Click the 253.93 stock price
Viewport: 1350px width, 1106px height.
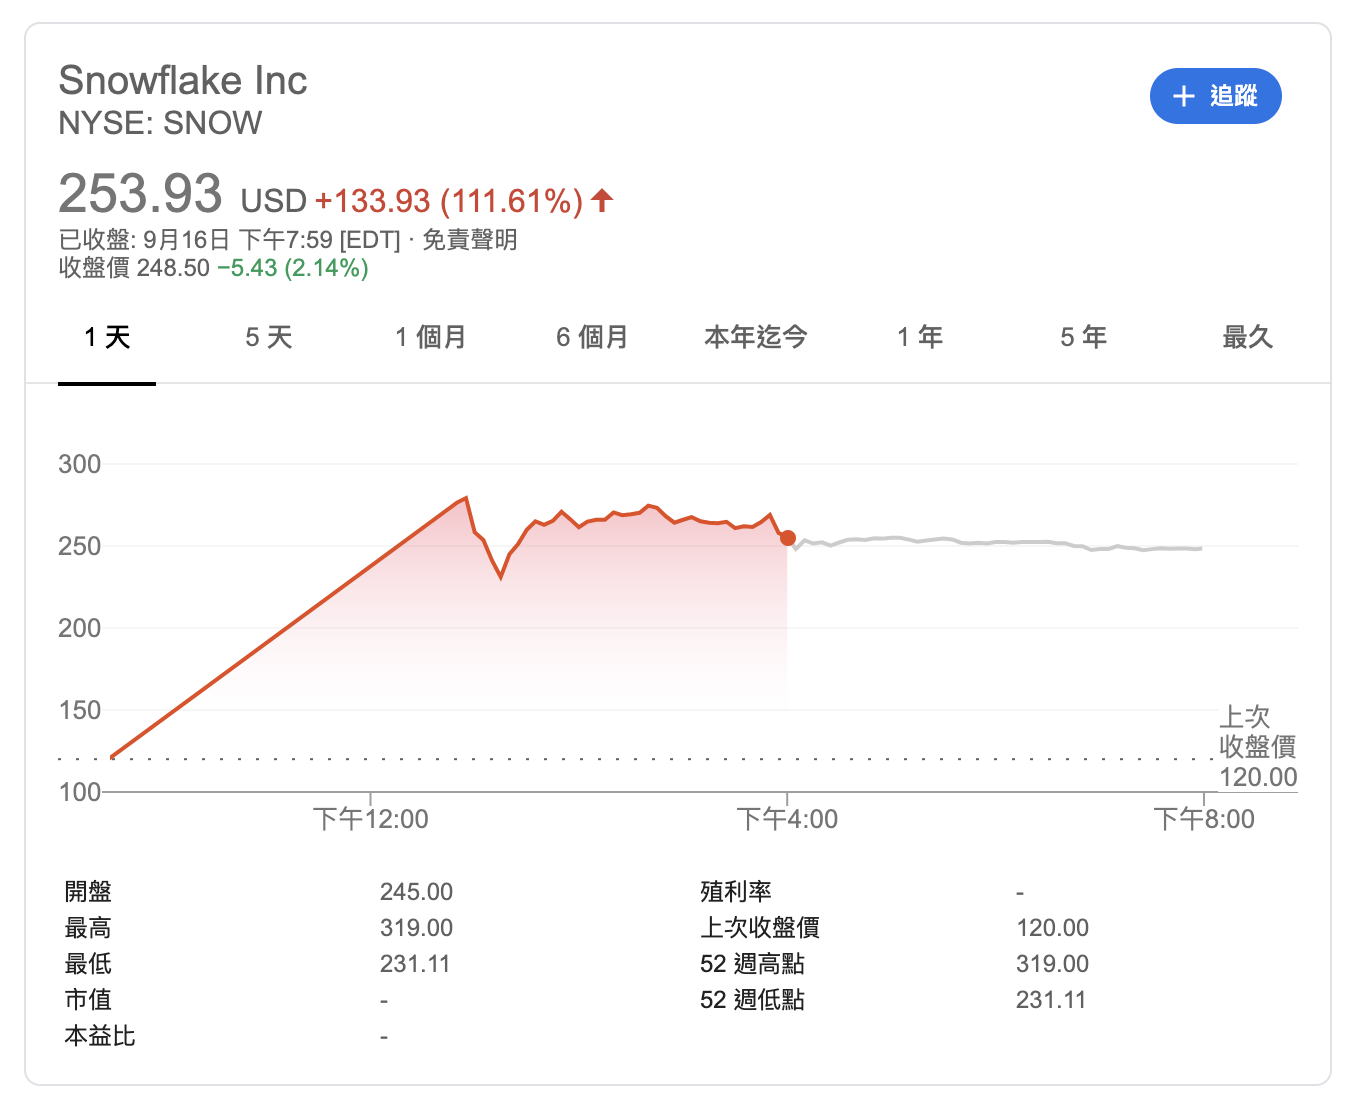[140, 193]
